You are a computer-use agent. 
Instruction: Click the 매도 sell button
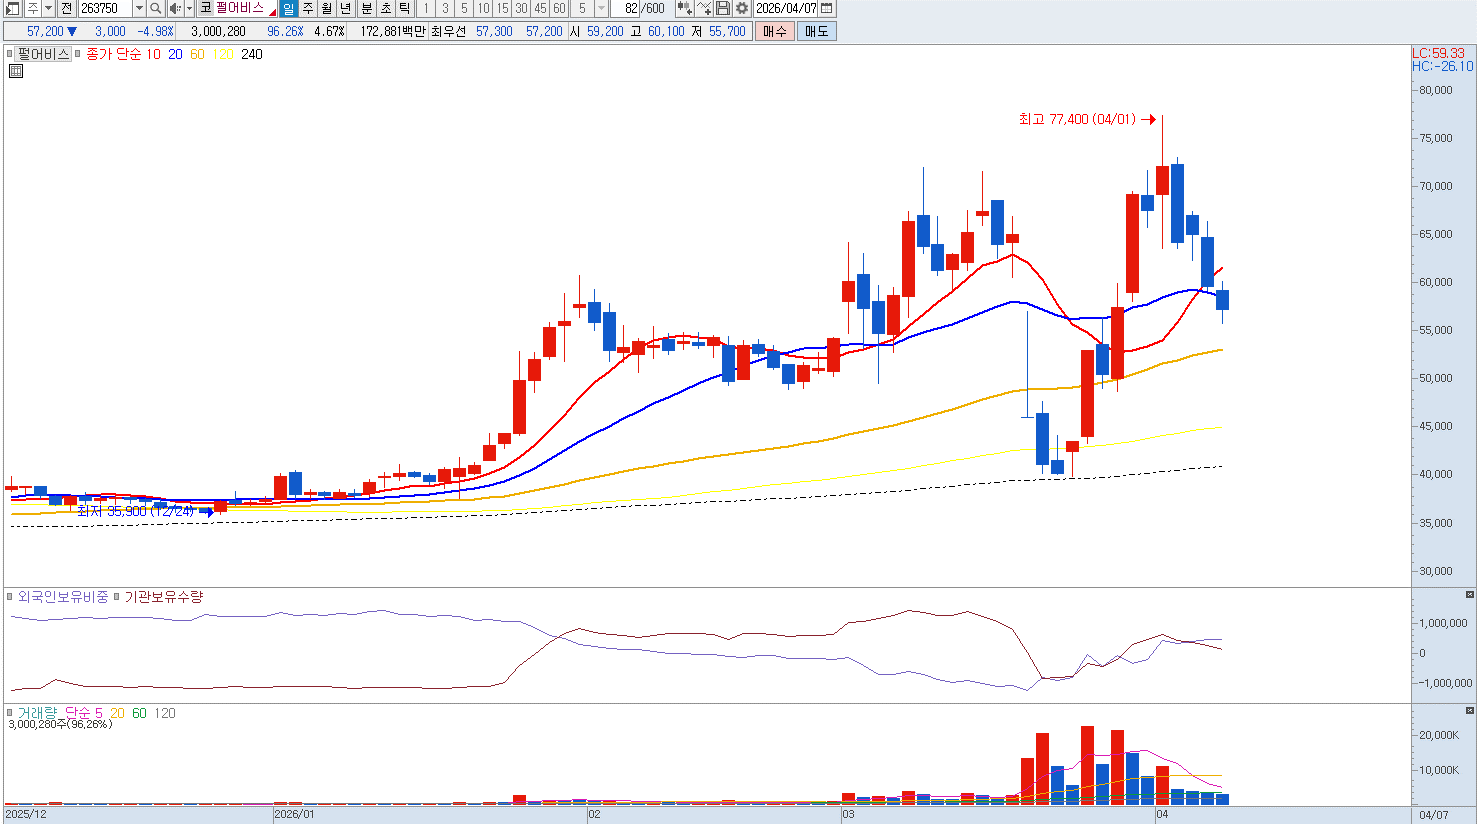coord(817,31)
